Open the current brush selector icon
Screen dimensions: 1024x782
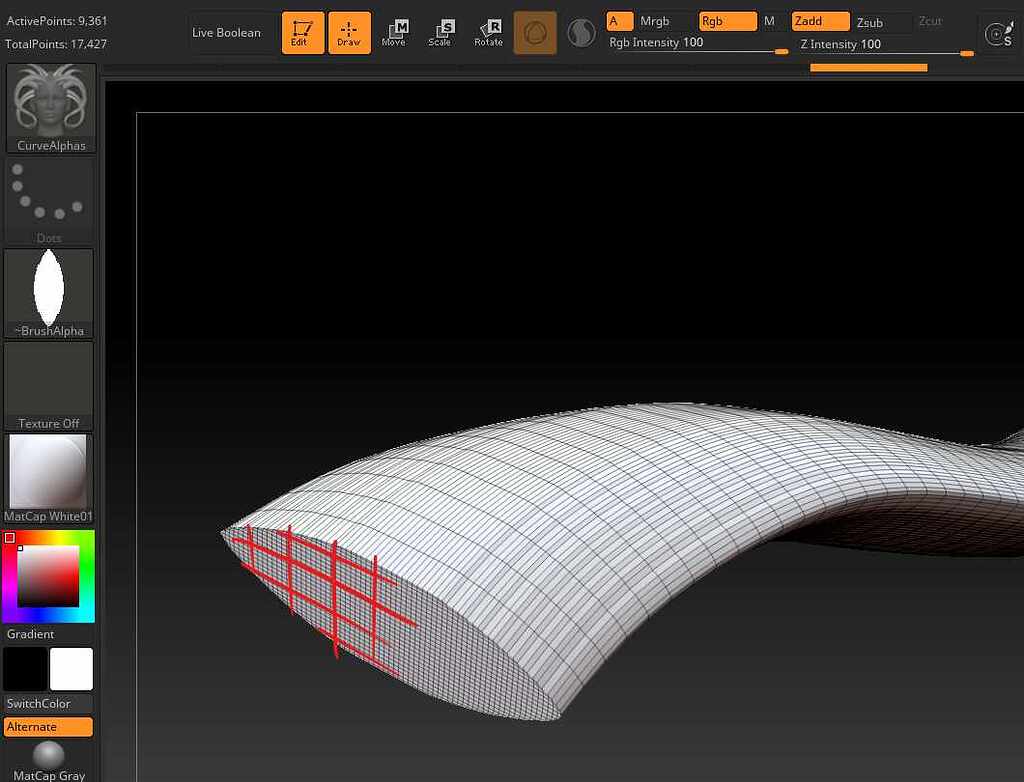click(535, 32)
